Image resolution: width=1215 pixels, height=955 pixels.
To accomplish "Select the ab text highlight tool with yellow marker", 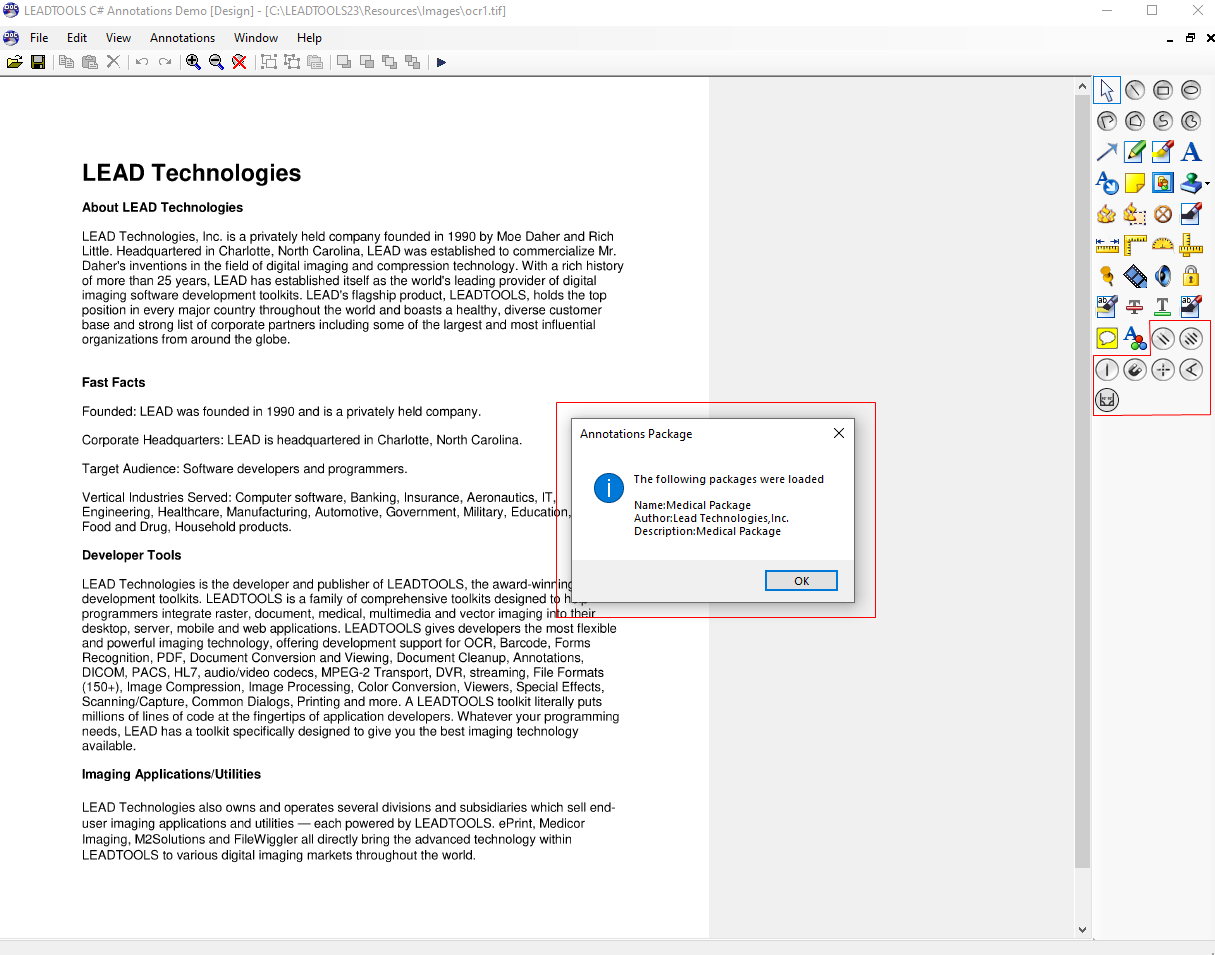I will point(1107,307).
